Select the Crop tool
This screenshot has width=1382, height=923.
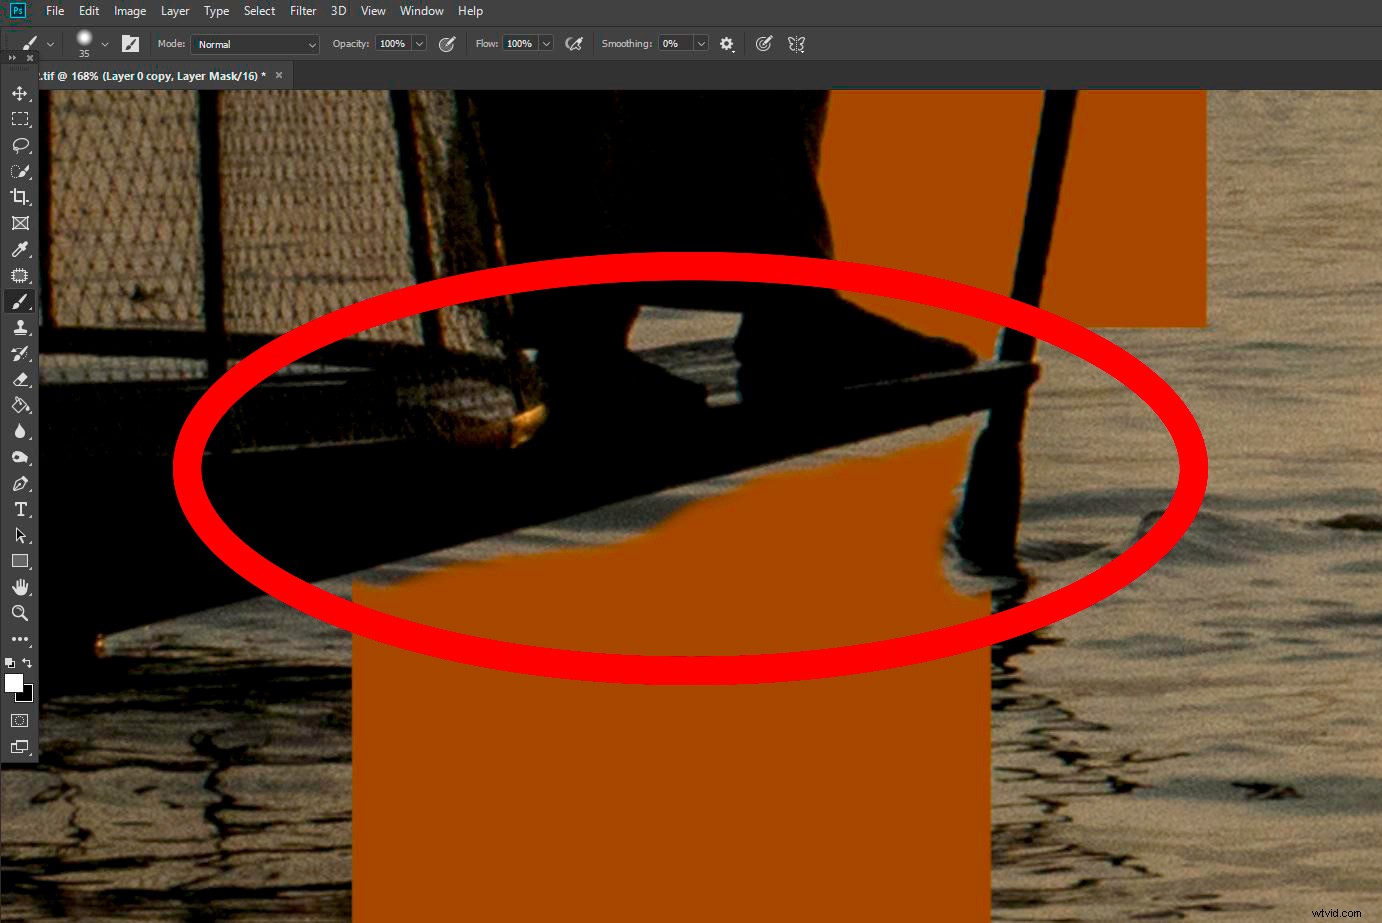(20, 197)
